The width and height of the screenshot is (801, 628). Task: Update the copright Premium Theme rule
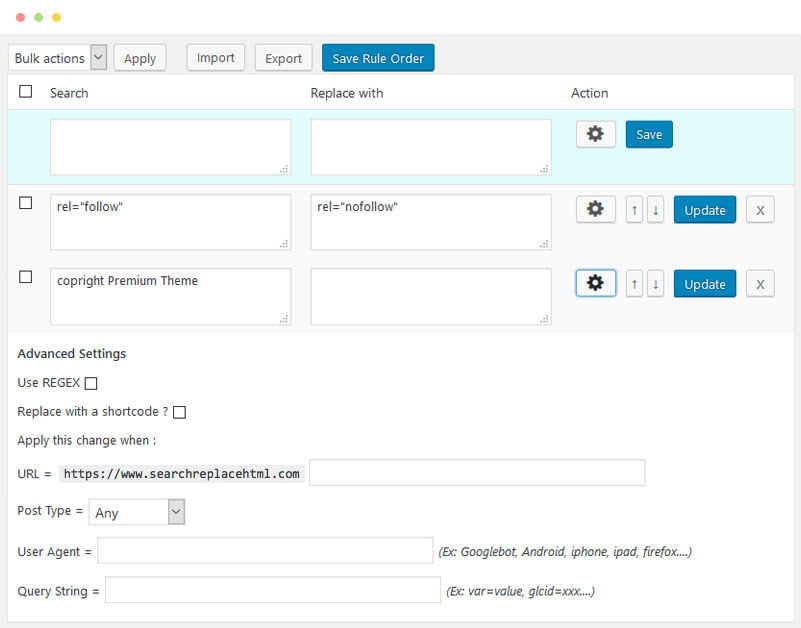tap(705, 284)
